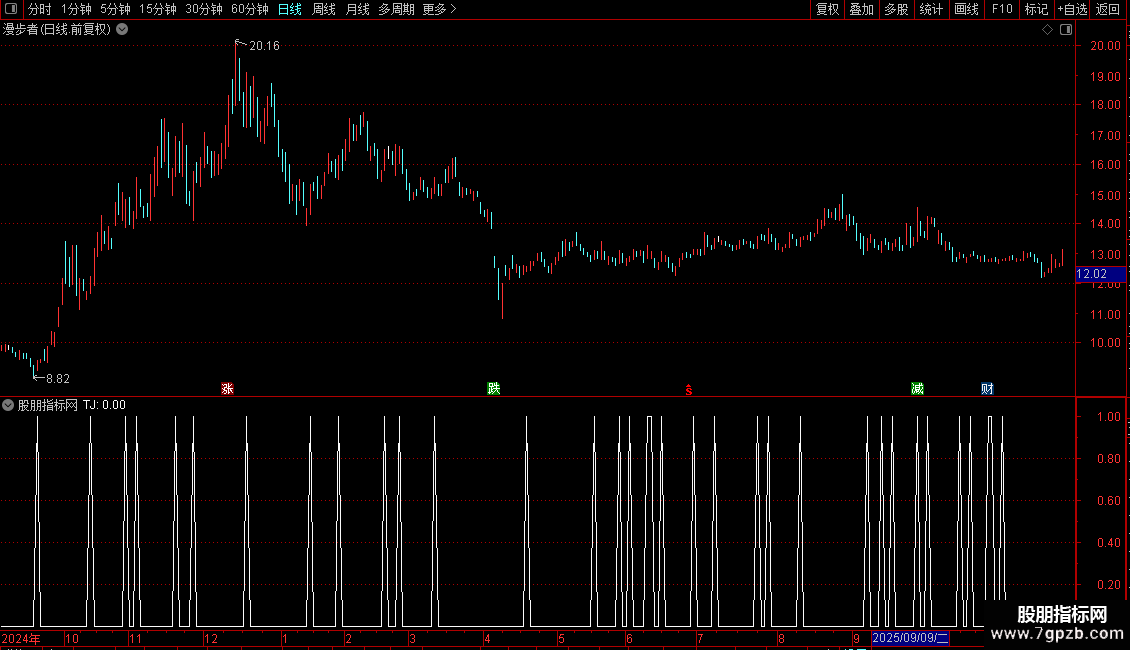Click the diamond icon in the main chart header
This screenshot has height=650, width=1130.
(1048, 30)
